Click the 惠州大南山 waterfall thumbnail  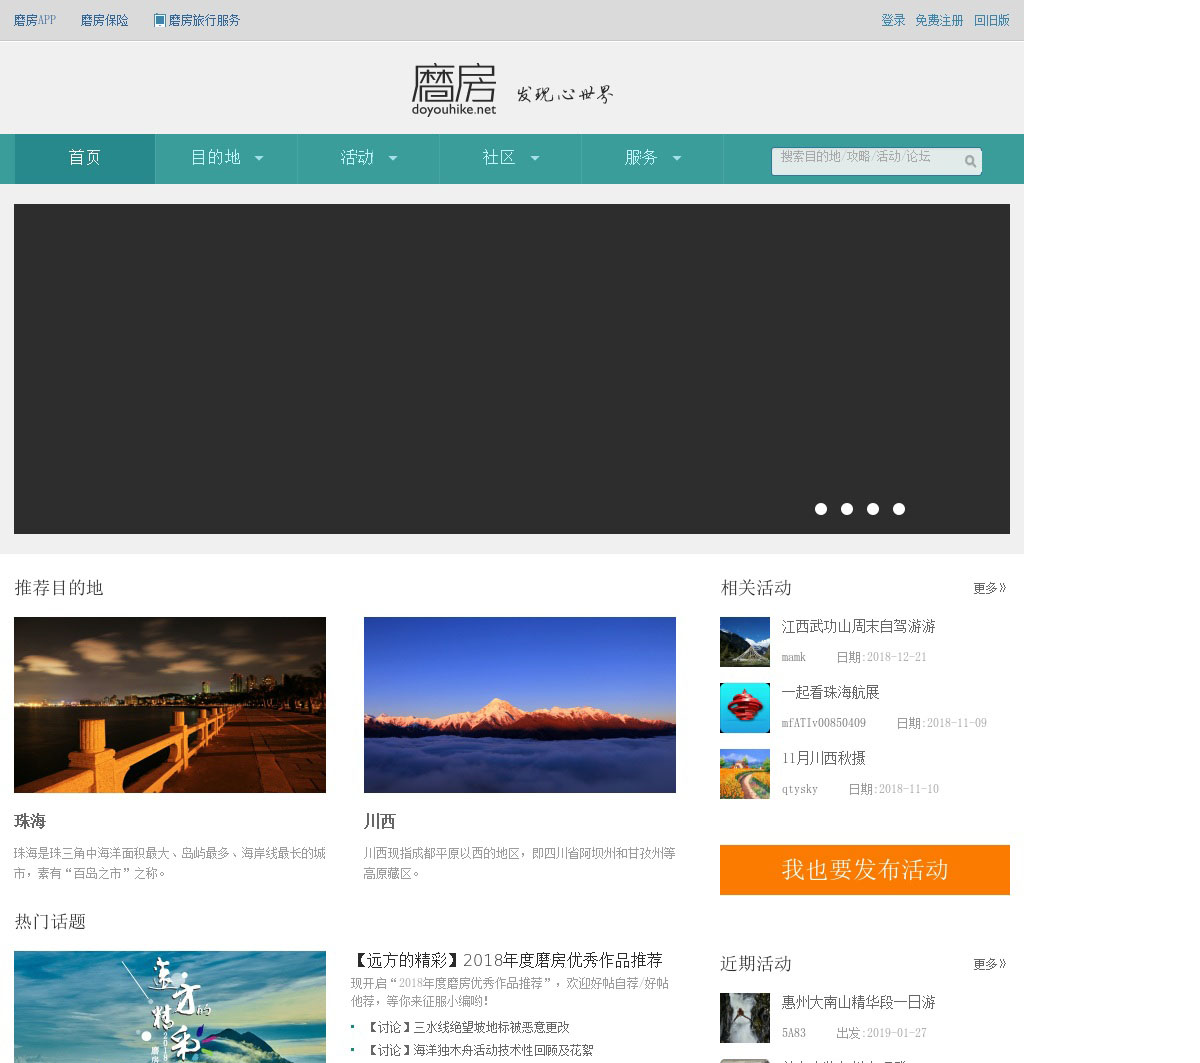tap(745, 1018)
